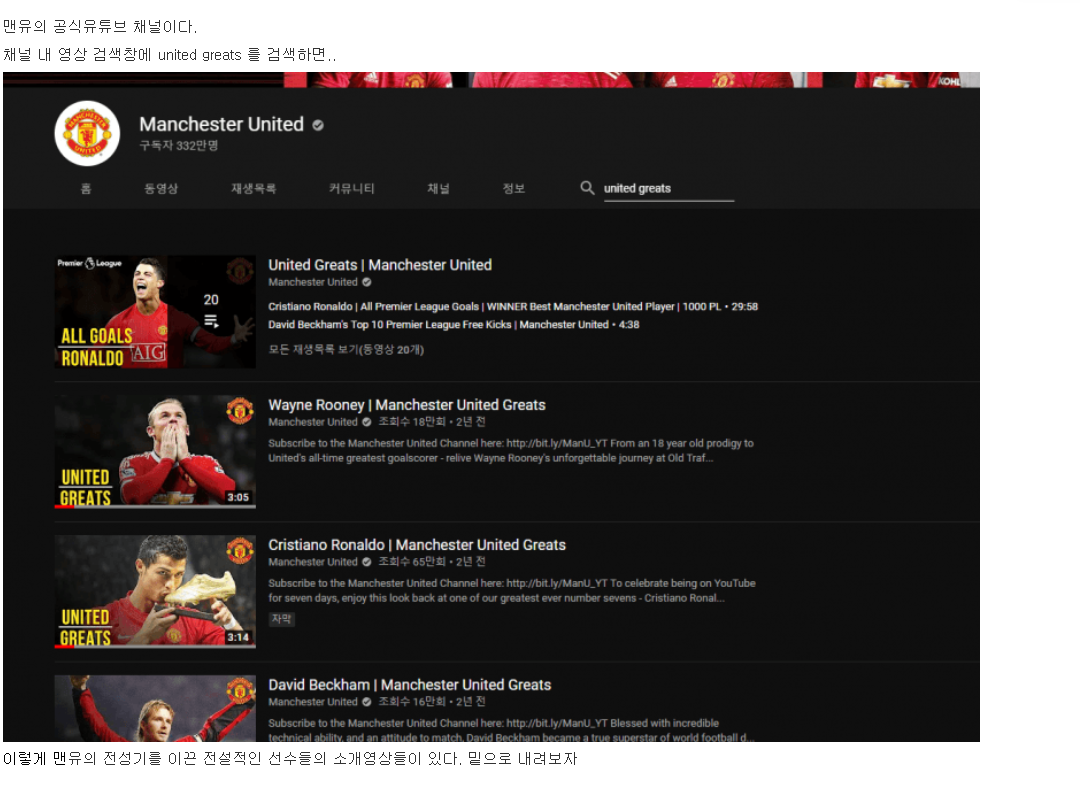Click the verified badge beside Manchester United title

pos(318,125)
